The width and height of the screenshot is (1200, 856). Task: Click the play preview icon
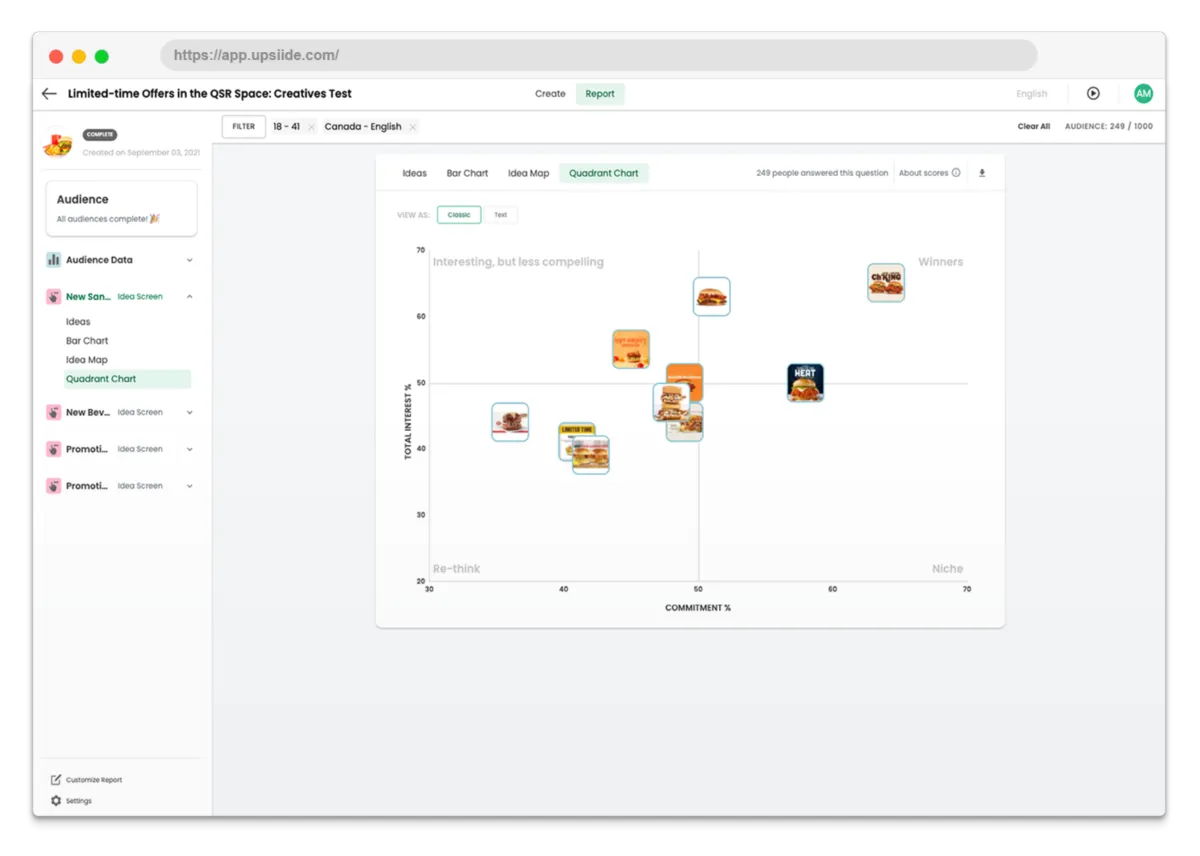(1093, 93)
